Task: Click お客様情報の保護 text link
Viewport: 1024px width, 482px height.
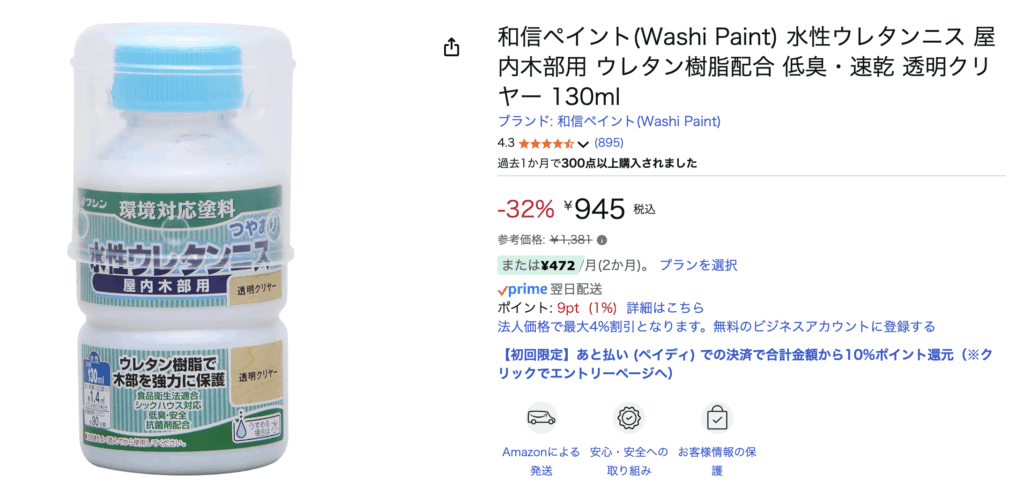Action: pos(717,461)
